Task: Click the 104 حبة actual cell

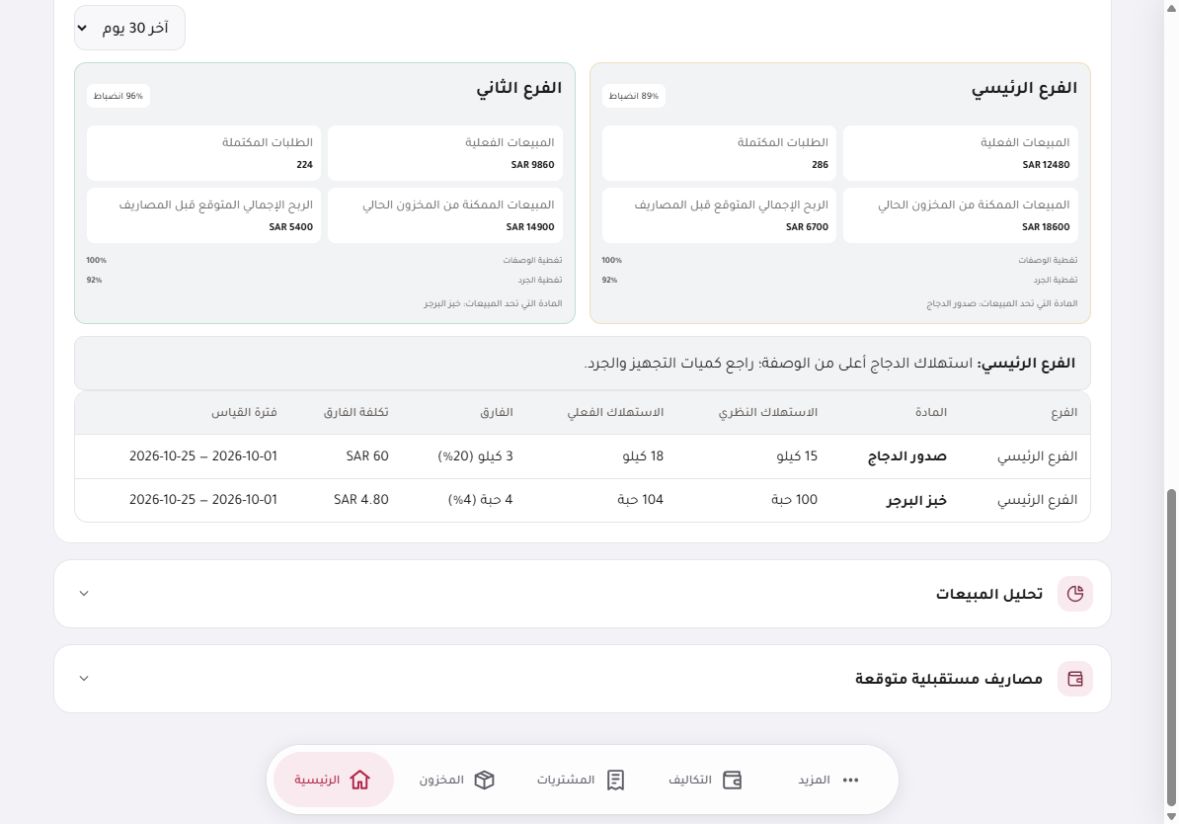Action: (640, 500)
